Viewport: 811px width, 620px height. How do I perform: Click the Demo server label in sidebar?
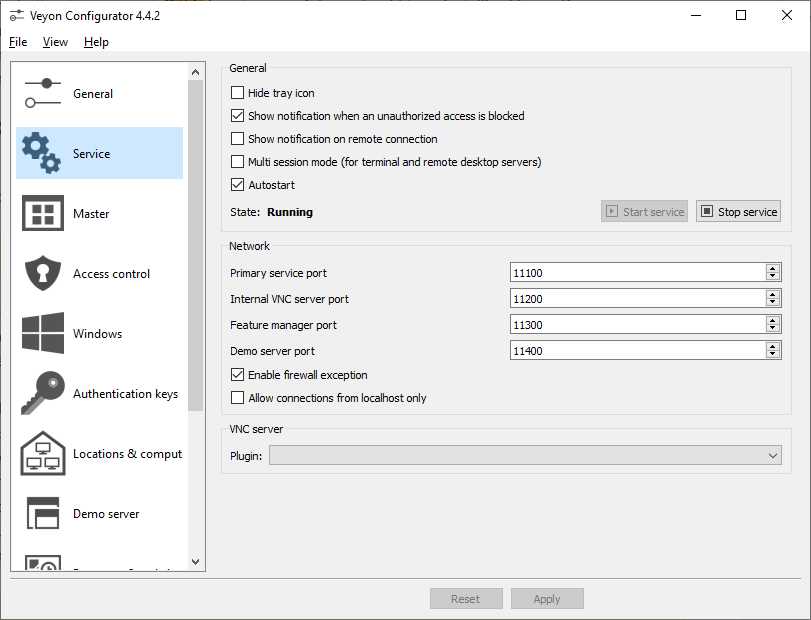pyautogui.click(x=106, y=513)
